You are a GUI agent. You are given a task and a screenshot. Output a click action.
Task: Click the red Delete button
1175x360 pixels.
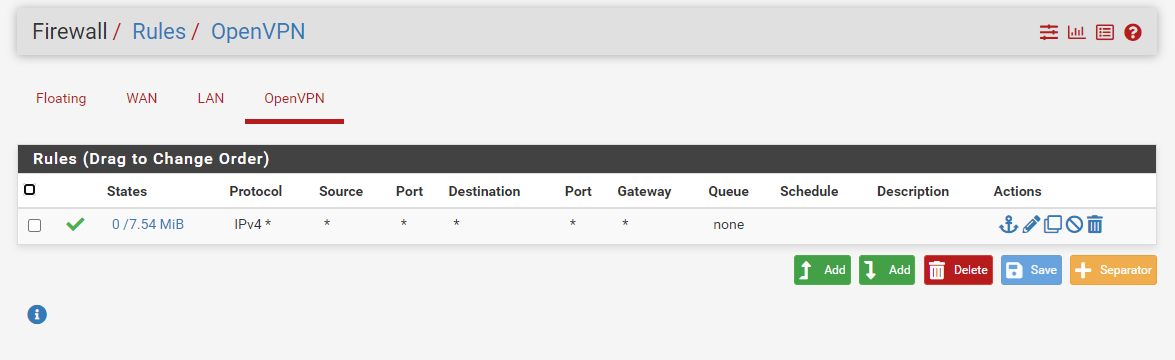[x=958, y=270]
